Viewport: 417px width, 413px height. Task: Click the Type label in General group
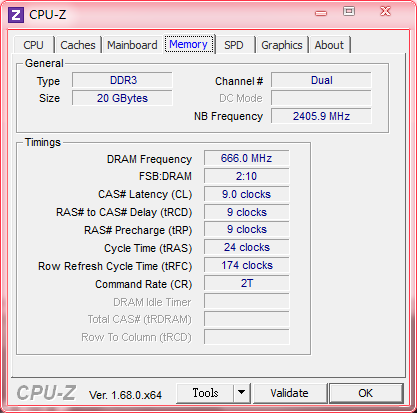[48, 81]
